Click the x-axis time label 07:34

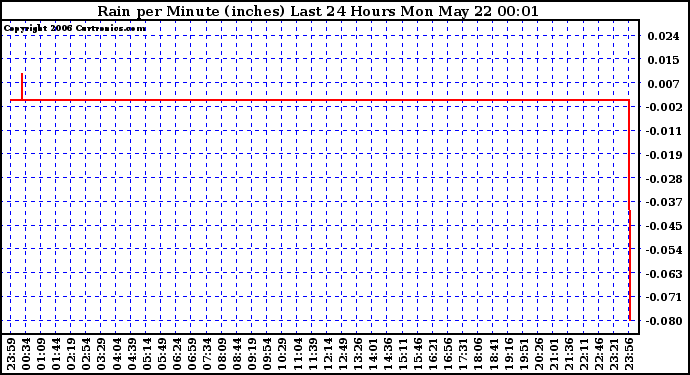coord(207,355)
